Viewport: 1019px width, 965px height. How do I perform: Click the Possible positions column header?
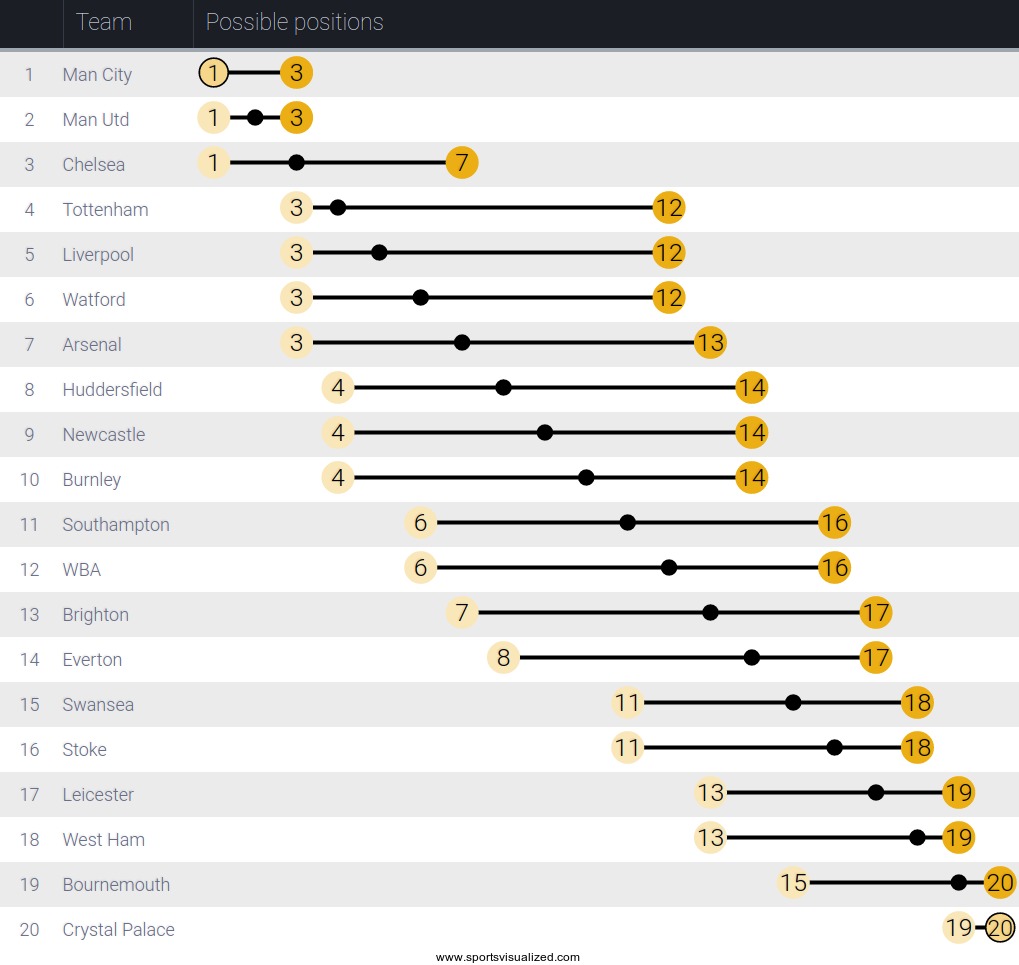pos(294,22)
